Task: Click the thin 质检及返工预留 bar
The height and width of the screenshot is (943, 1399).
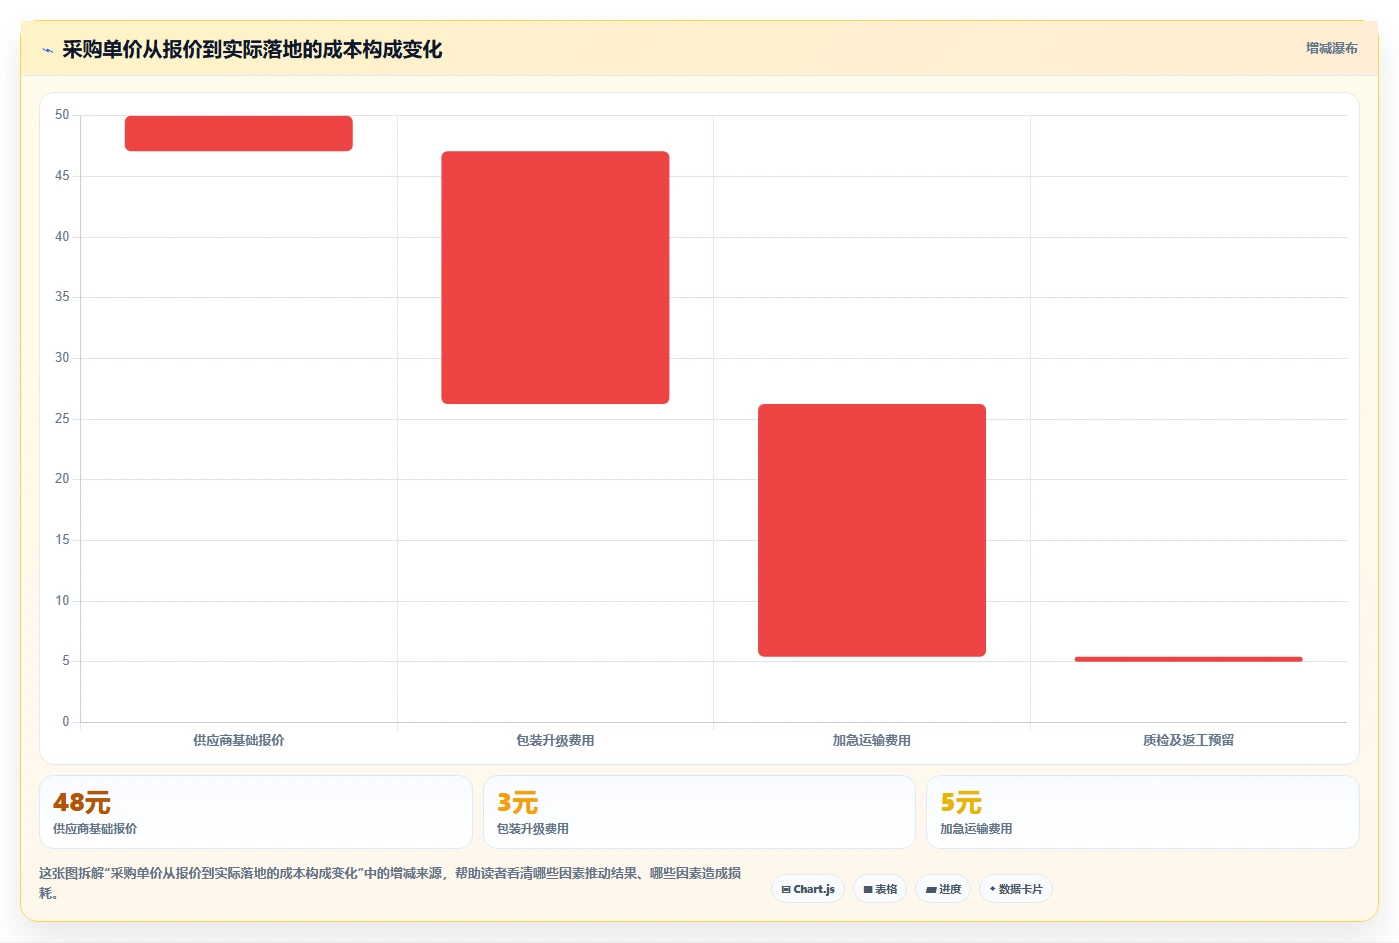Action: click(x=1188, y=659)
